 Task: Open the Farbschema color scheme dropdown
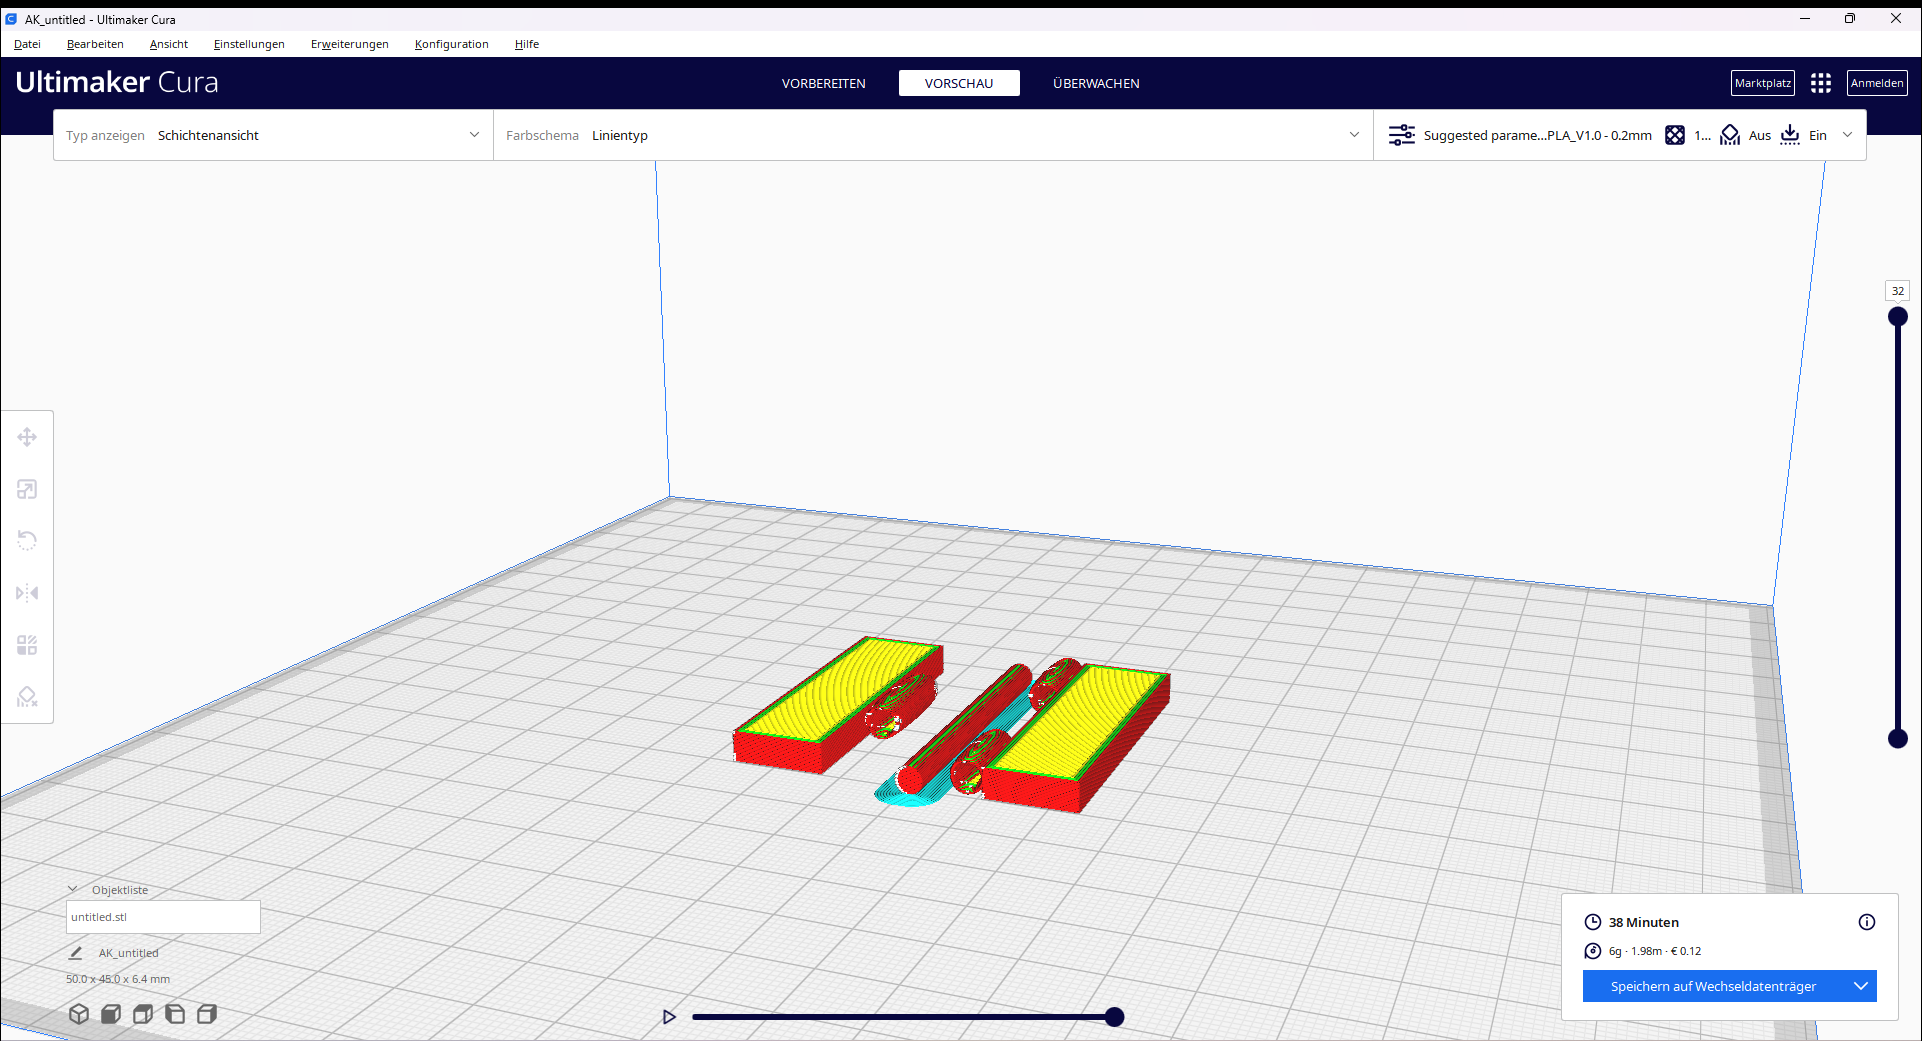tap(933, 135)
